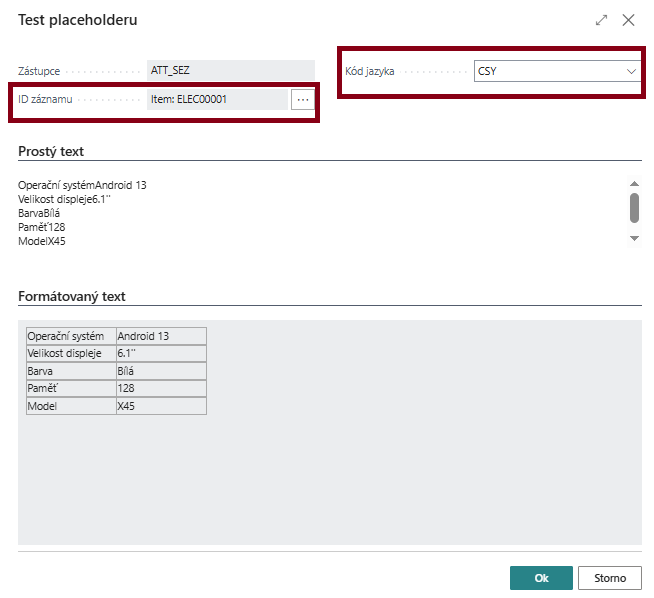Expand the dialog to full screen

click(601, 20)
